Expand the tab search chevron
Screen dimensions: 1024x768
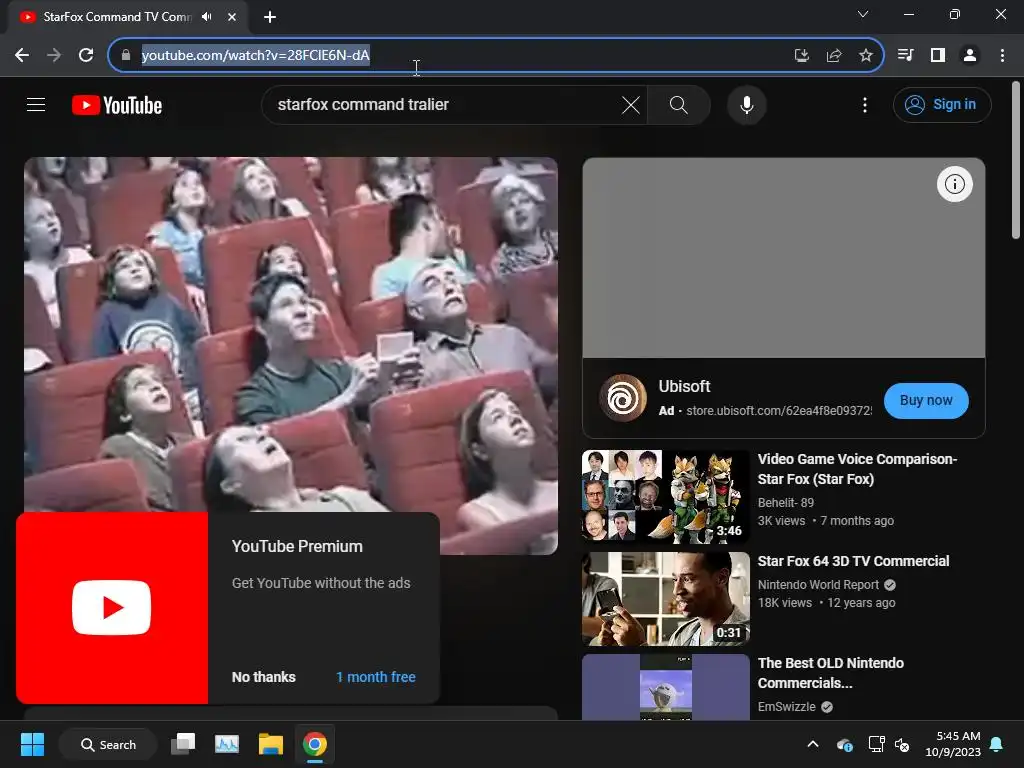coord(863,14)
